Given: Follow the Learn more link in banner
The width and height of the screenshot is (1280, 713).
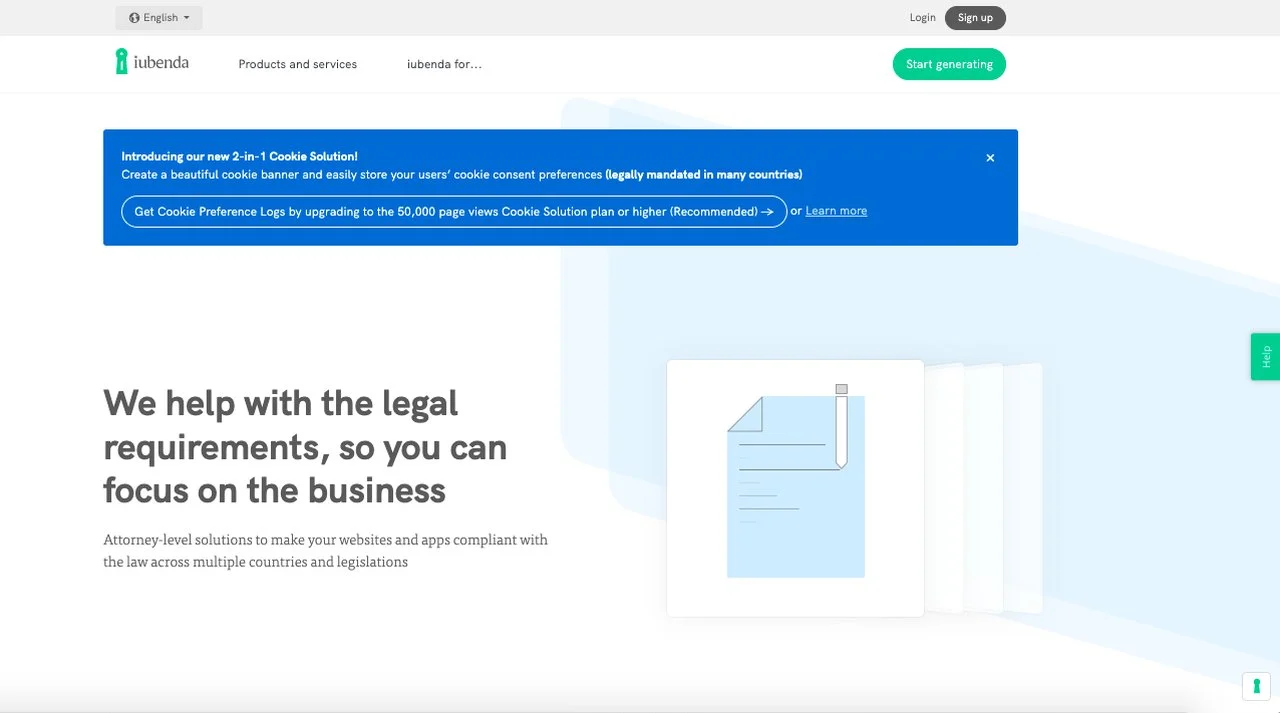Looking at the screenshot, I should 836,211.
